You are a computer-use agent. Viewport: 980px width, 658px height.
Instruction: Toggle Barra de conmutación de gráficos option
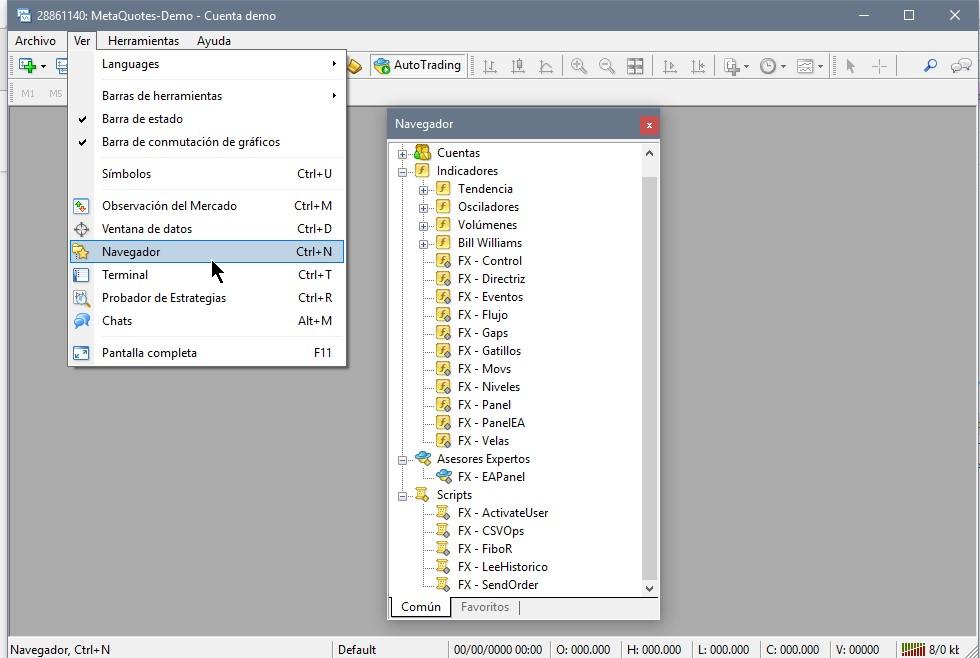point(207,142)
